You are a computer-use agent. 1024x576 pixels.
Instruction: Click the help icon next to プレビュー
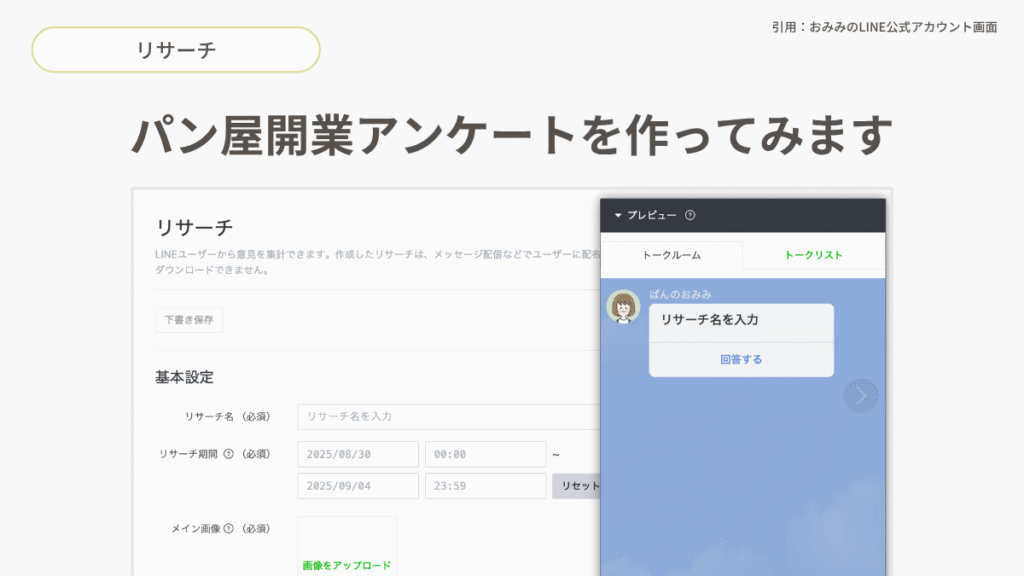[x=690, y=215]
